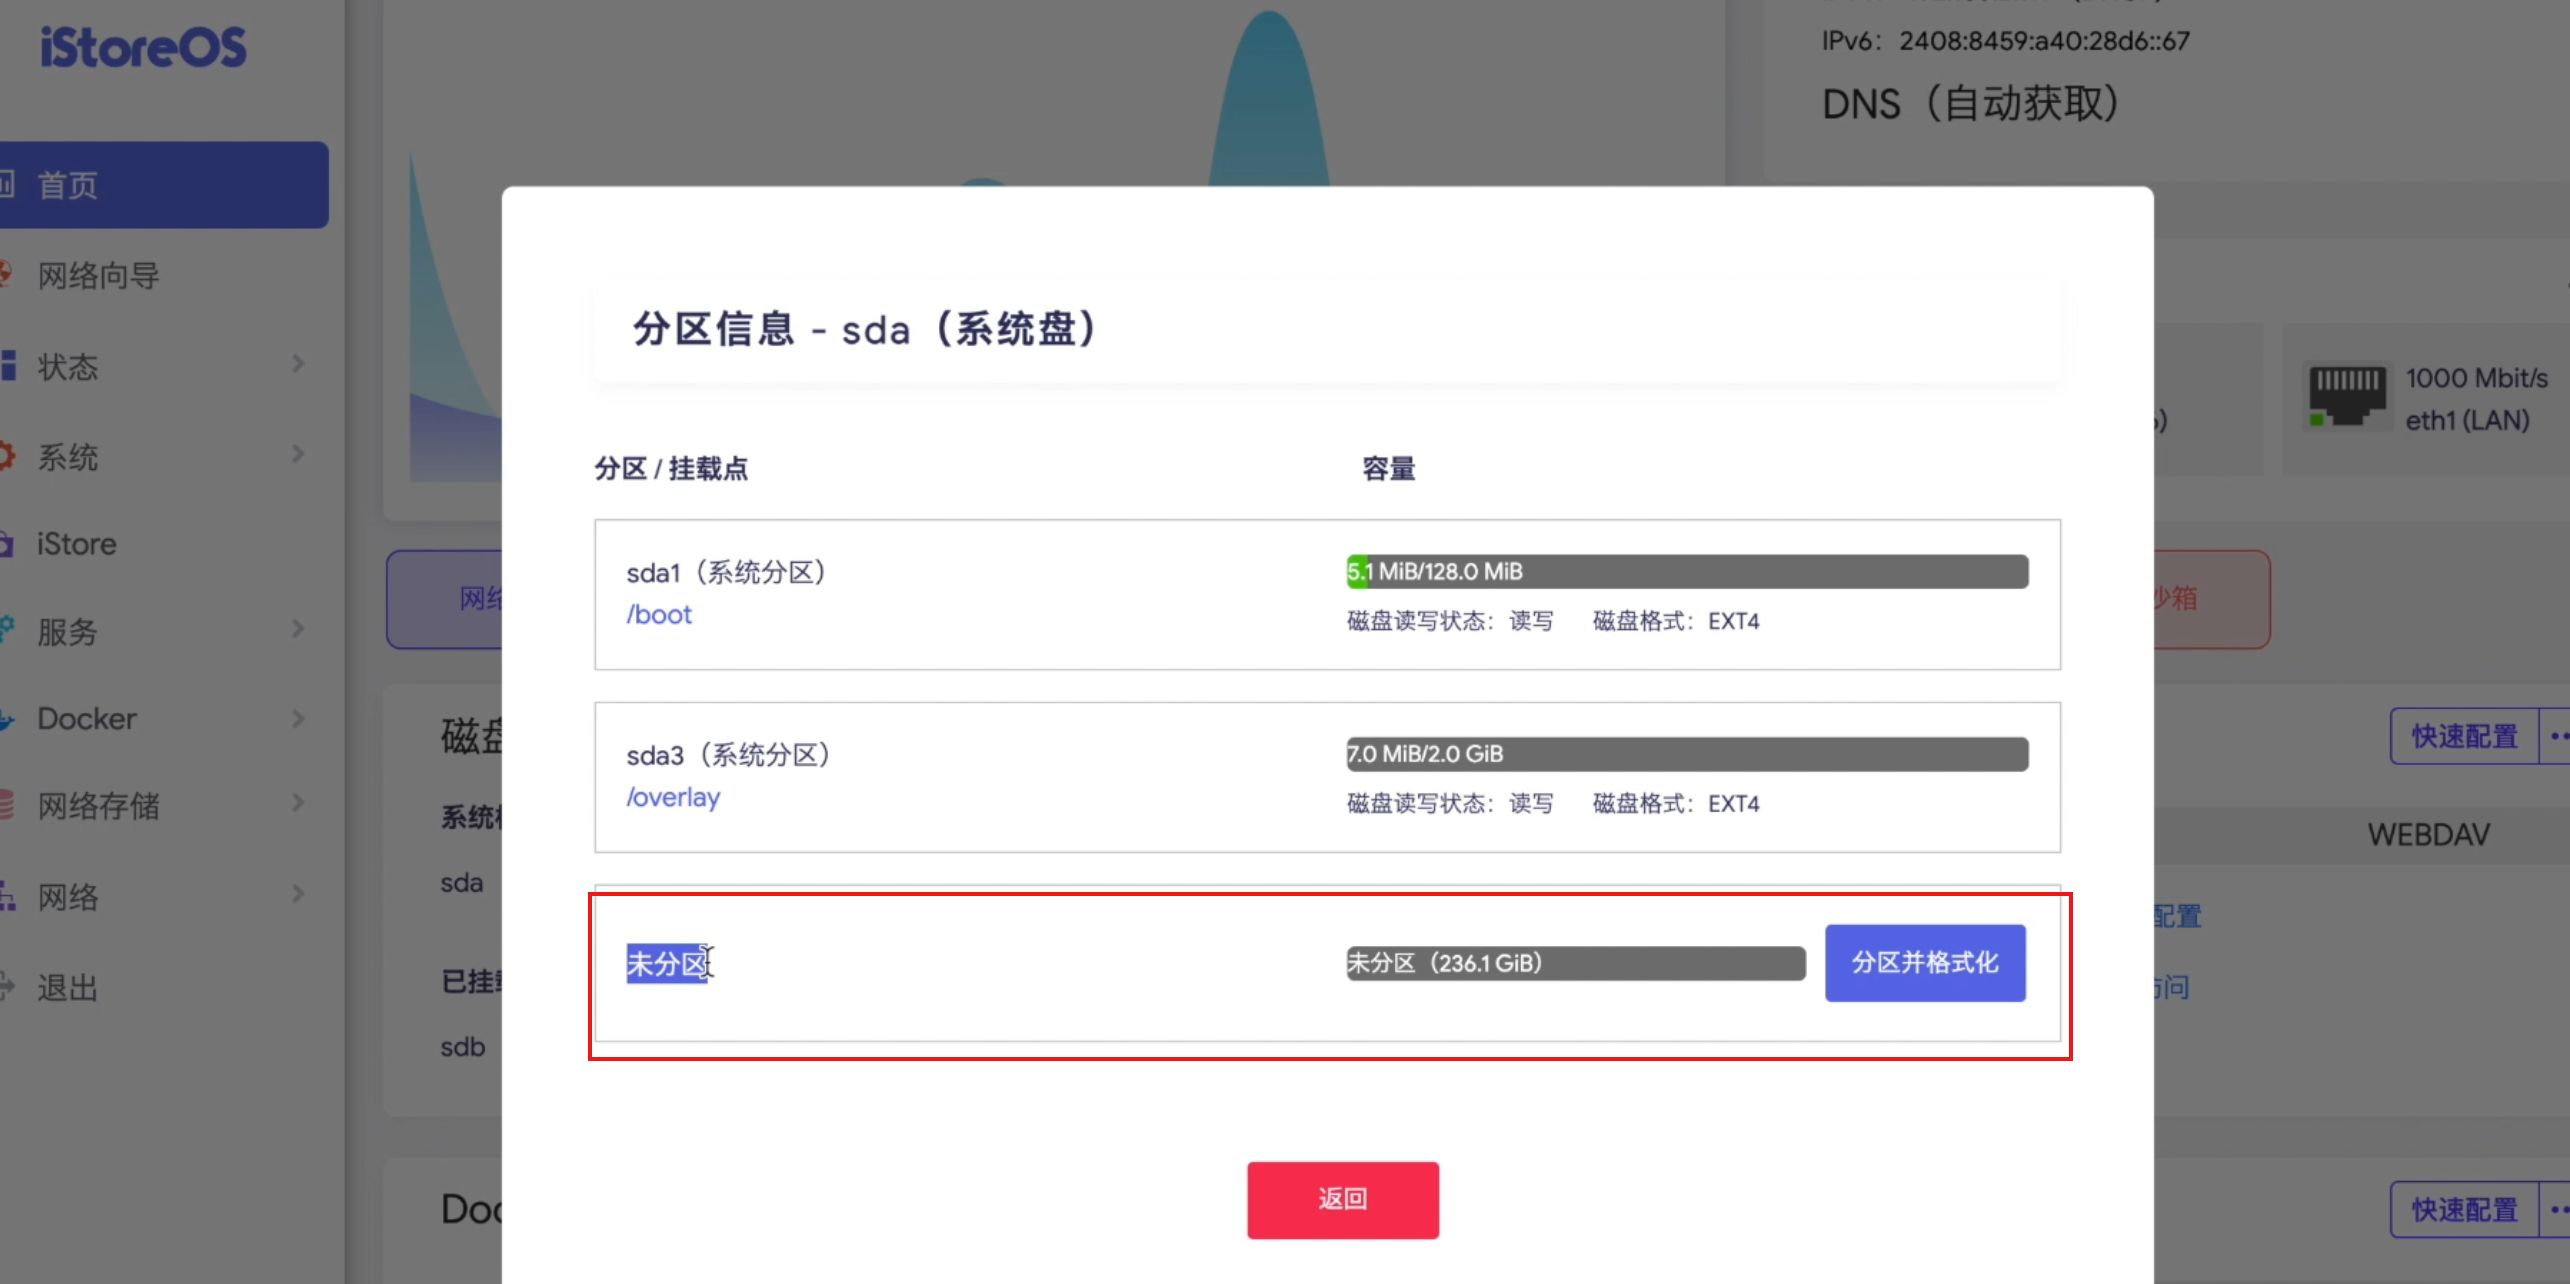
Task: Open the /overlay mount point link
Action: pyautogui.click(x=673, y=797)
